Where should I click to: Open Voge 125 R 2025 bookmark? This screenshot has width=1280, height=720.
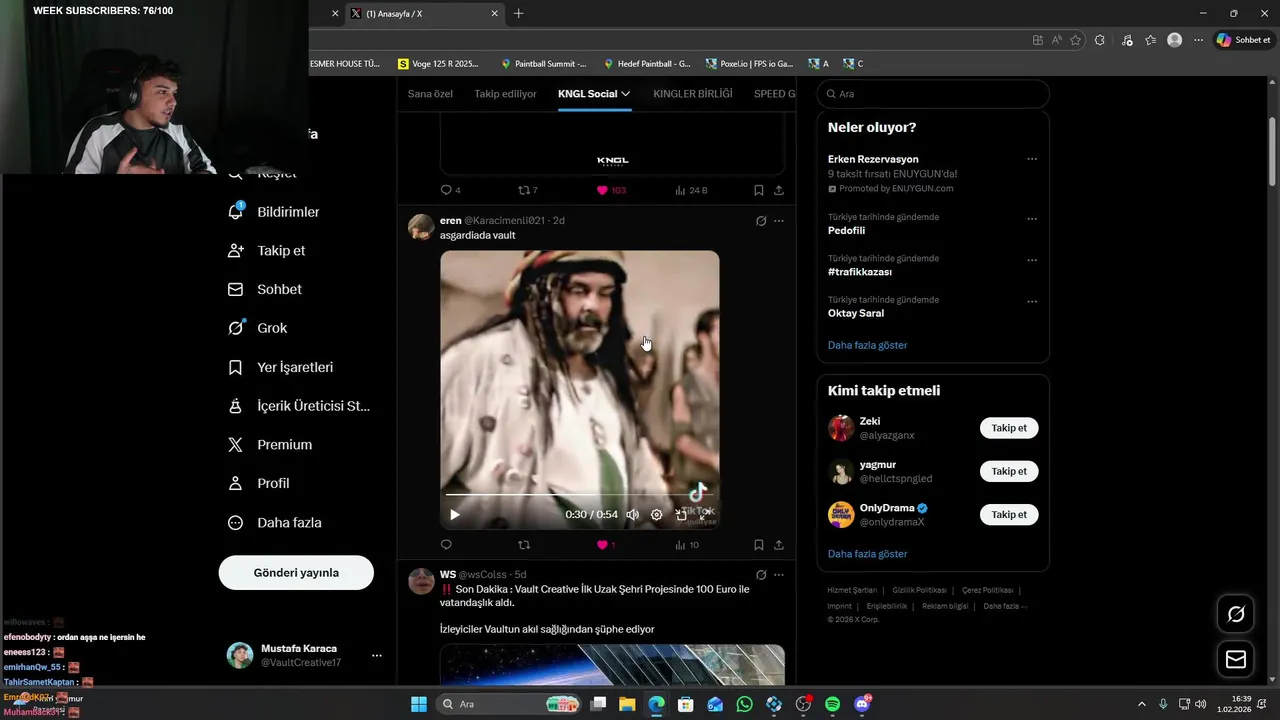pyautogui.click(x=439, y=63)
